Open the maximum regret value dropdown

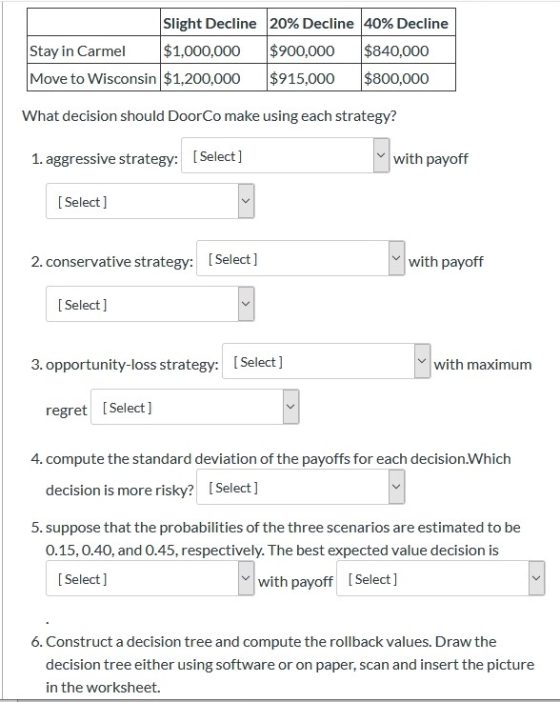click(x=195, y=407)
